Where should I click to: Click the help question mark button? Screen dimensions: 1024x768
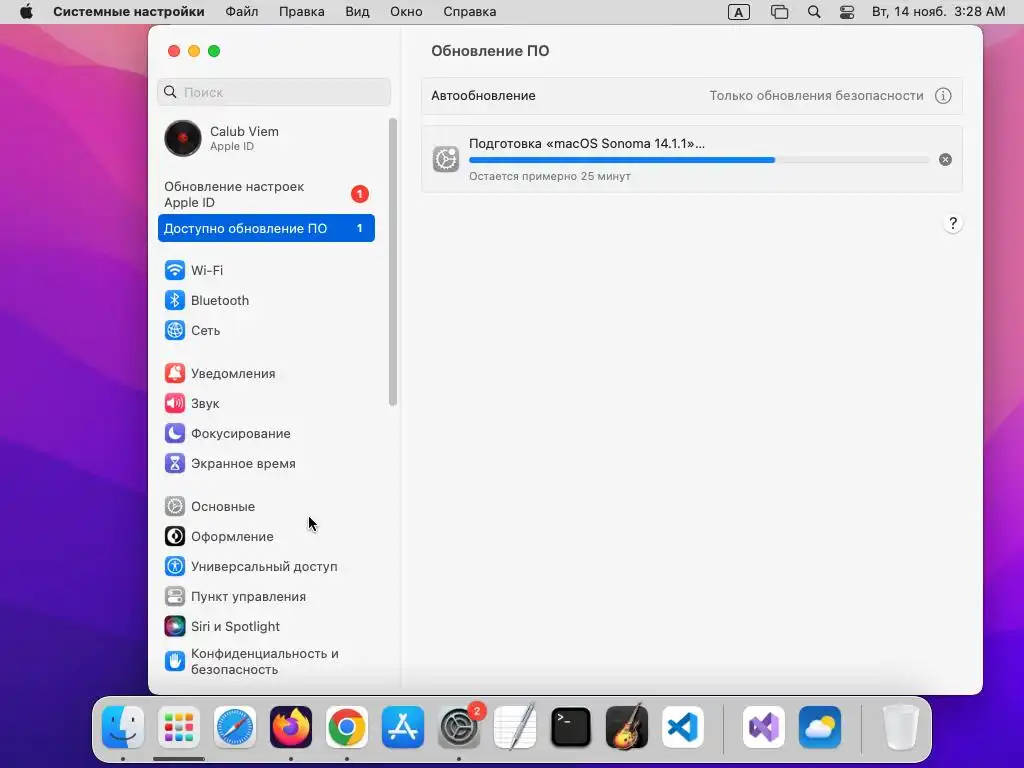click(x=953, y=223)
